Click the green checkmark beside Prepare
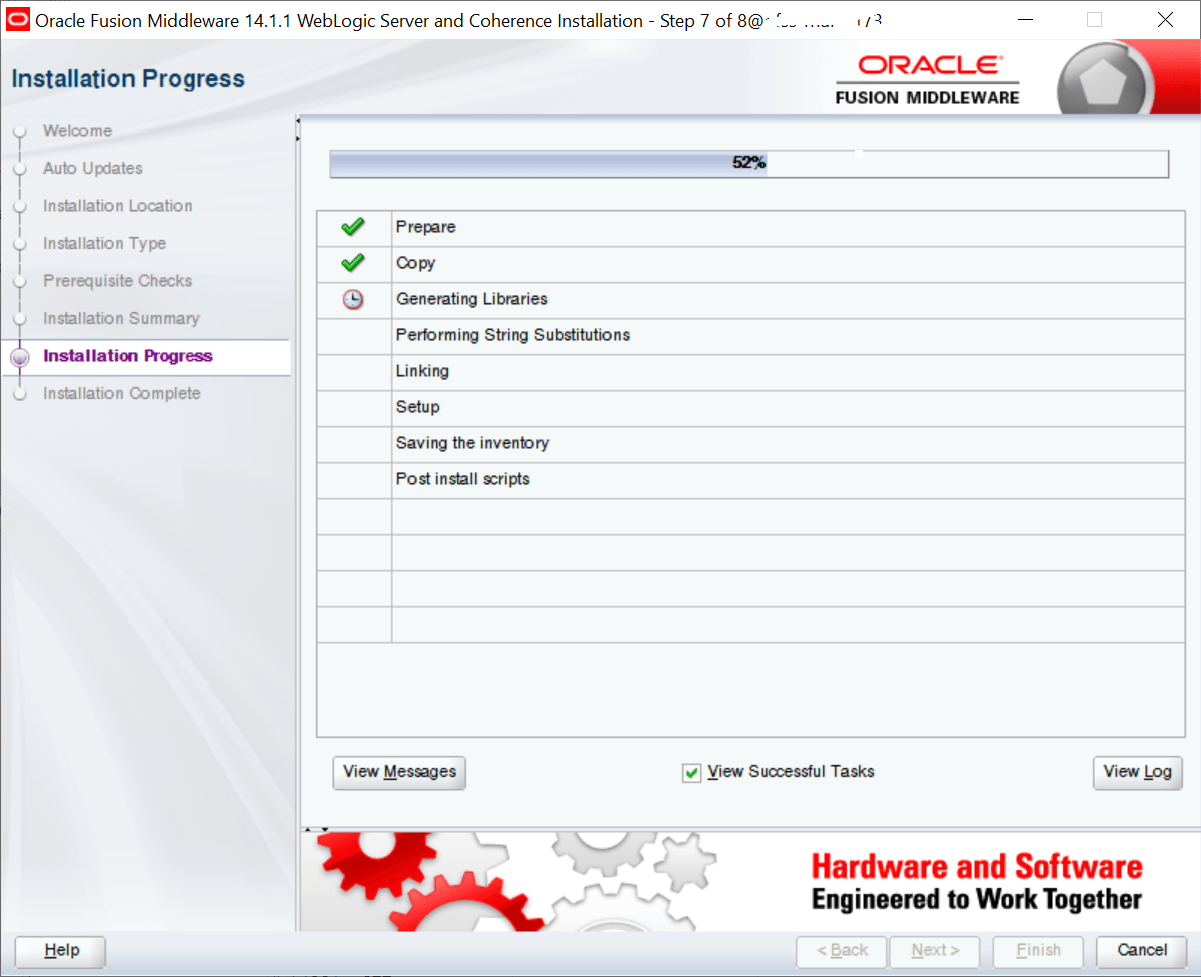Image resolution: width=1201 pixels, height=977 pixels. pyautogui.click(x=352, y=227)
